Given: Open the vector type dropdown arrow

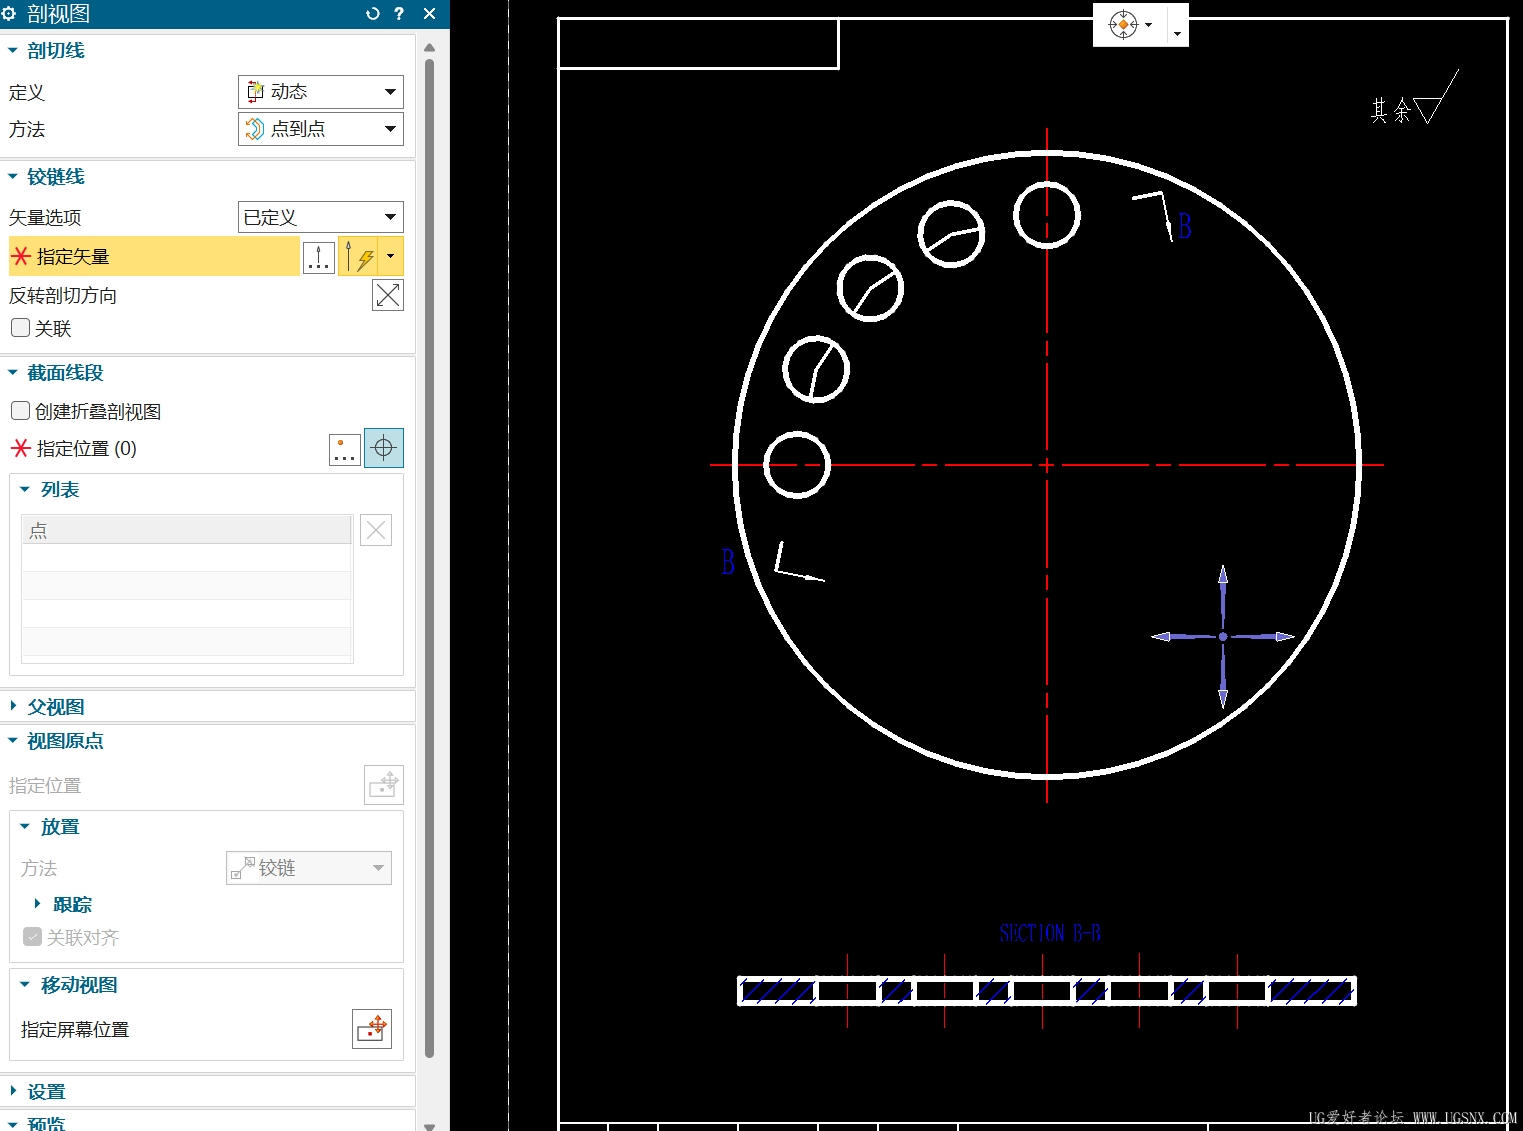Looking at the screenshot, I should (x=391, y=257).
